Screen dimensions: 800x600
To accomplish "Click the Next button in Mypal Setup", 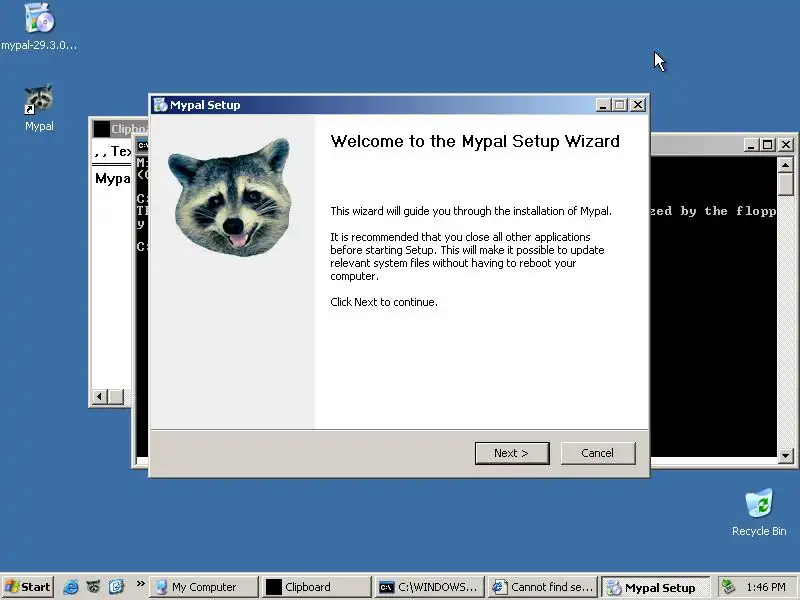I will pyautogui.click(x=512, y=453).
